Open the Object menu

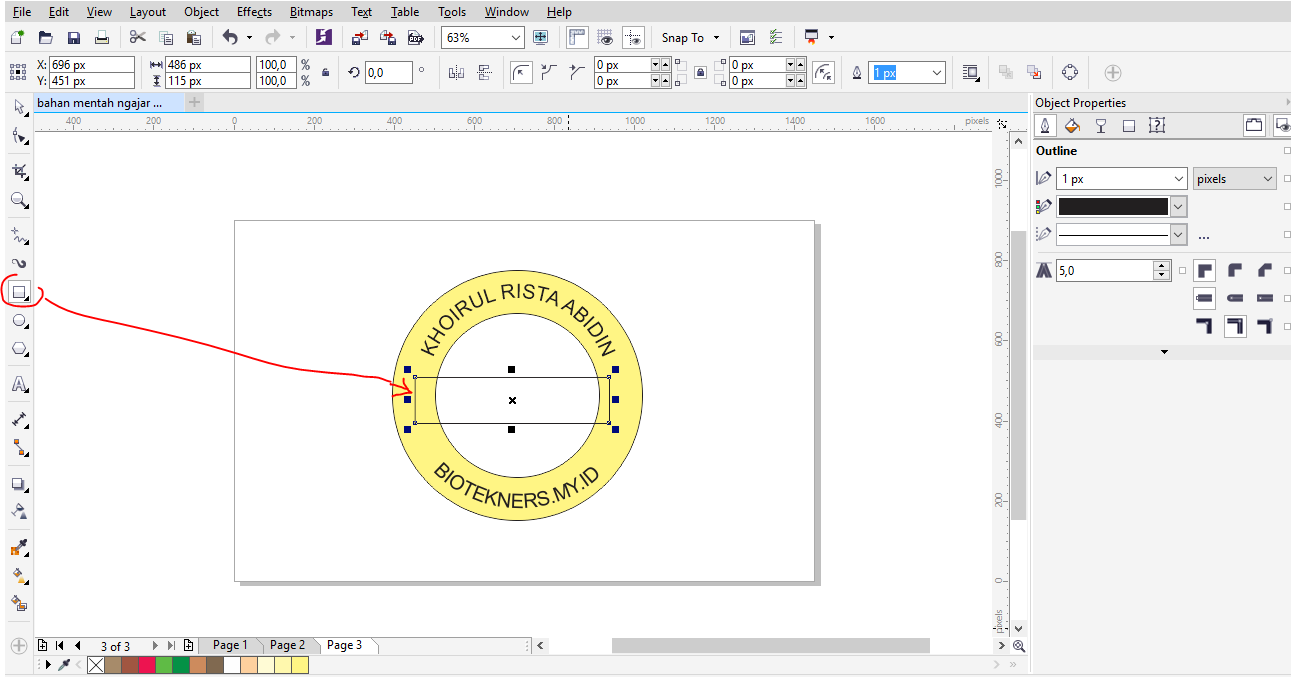coord(201,12)
